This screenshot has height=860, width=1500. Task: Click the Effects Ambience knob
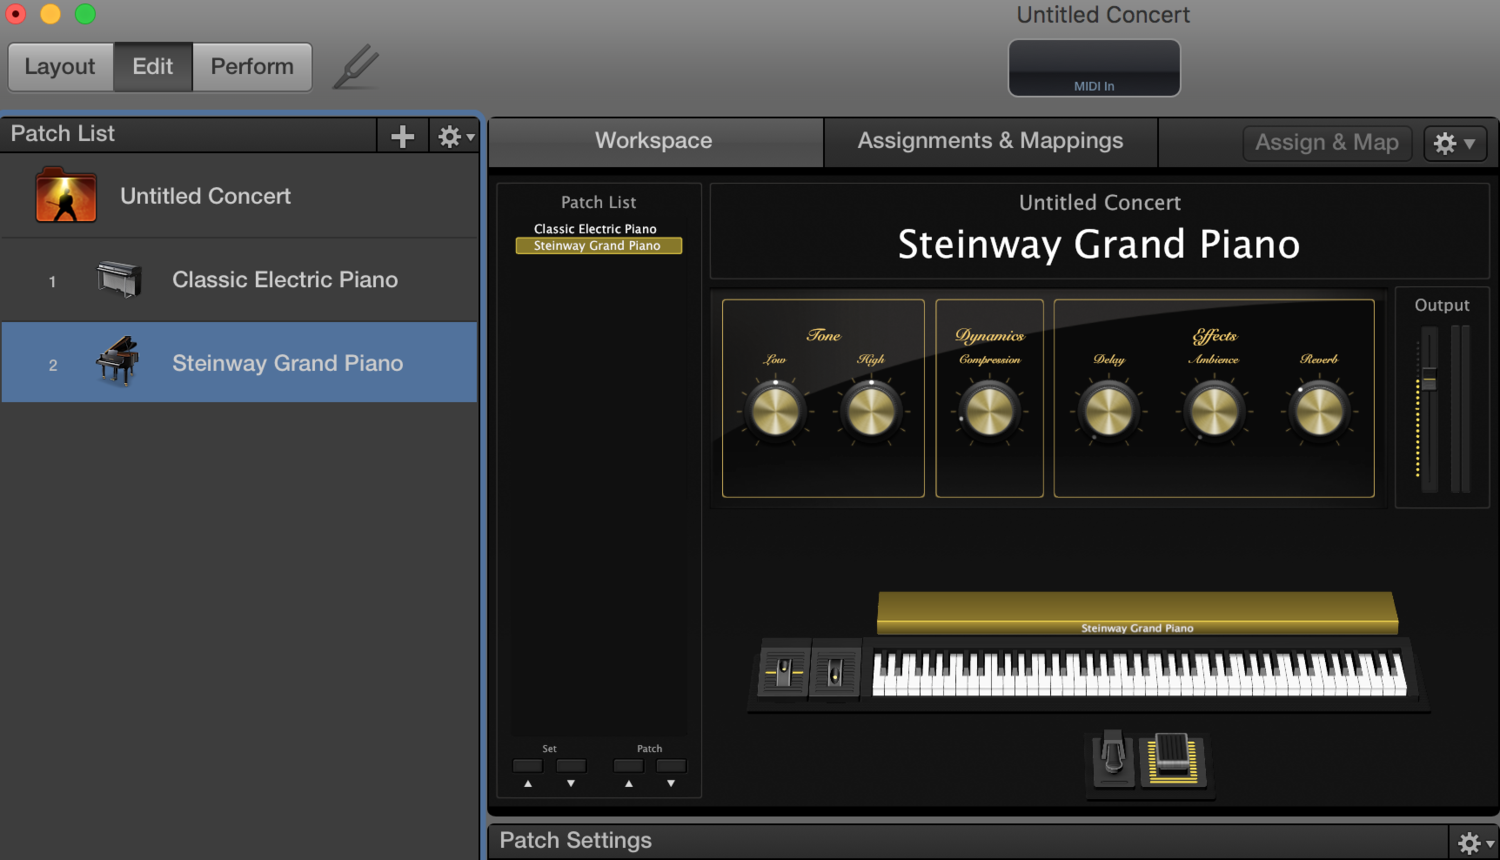1214,411
